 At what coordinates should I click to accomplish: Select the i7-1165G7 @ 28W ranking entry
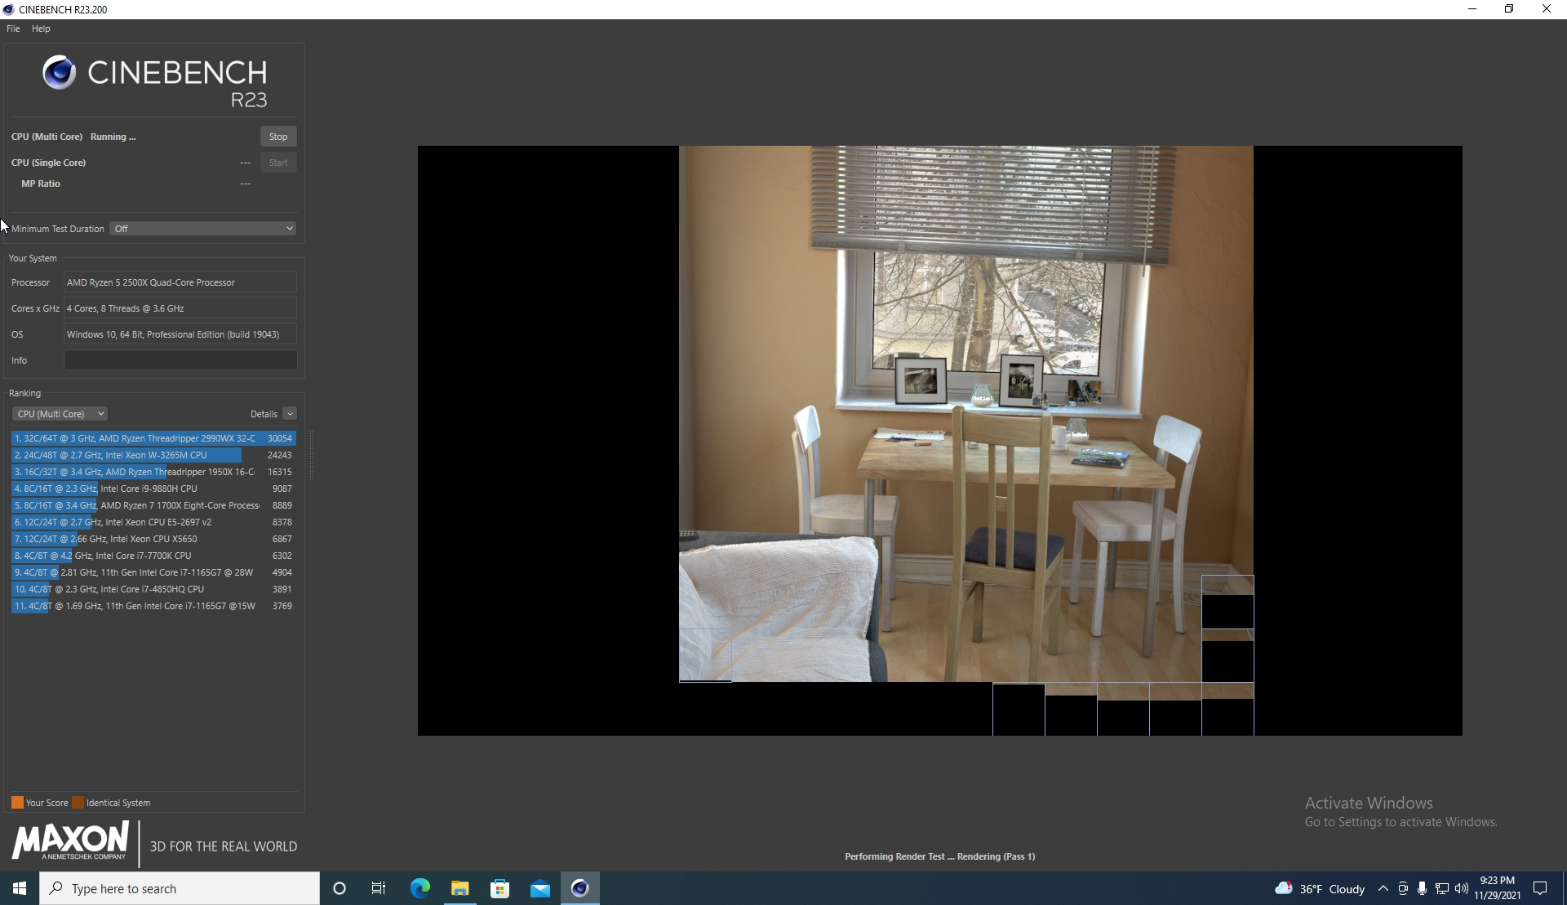pyautogui.click(x=153, y=573)
